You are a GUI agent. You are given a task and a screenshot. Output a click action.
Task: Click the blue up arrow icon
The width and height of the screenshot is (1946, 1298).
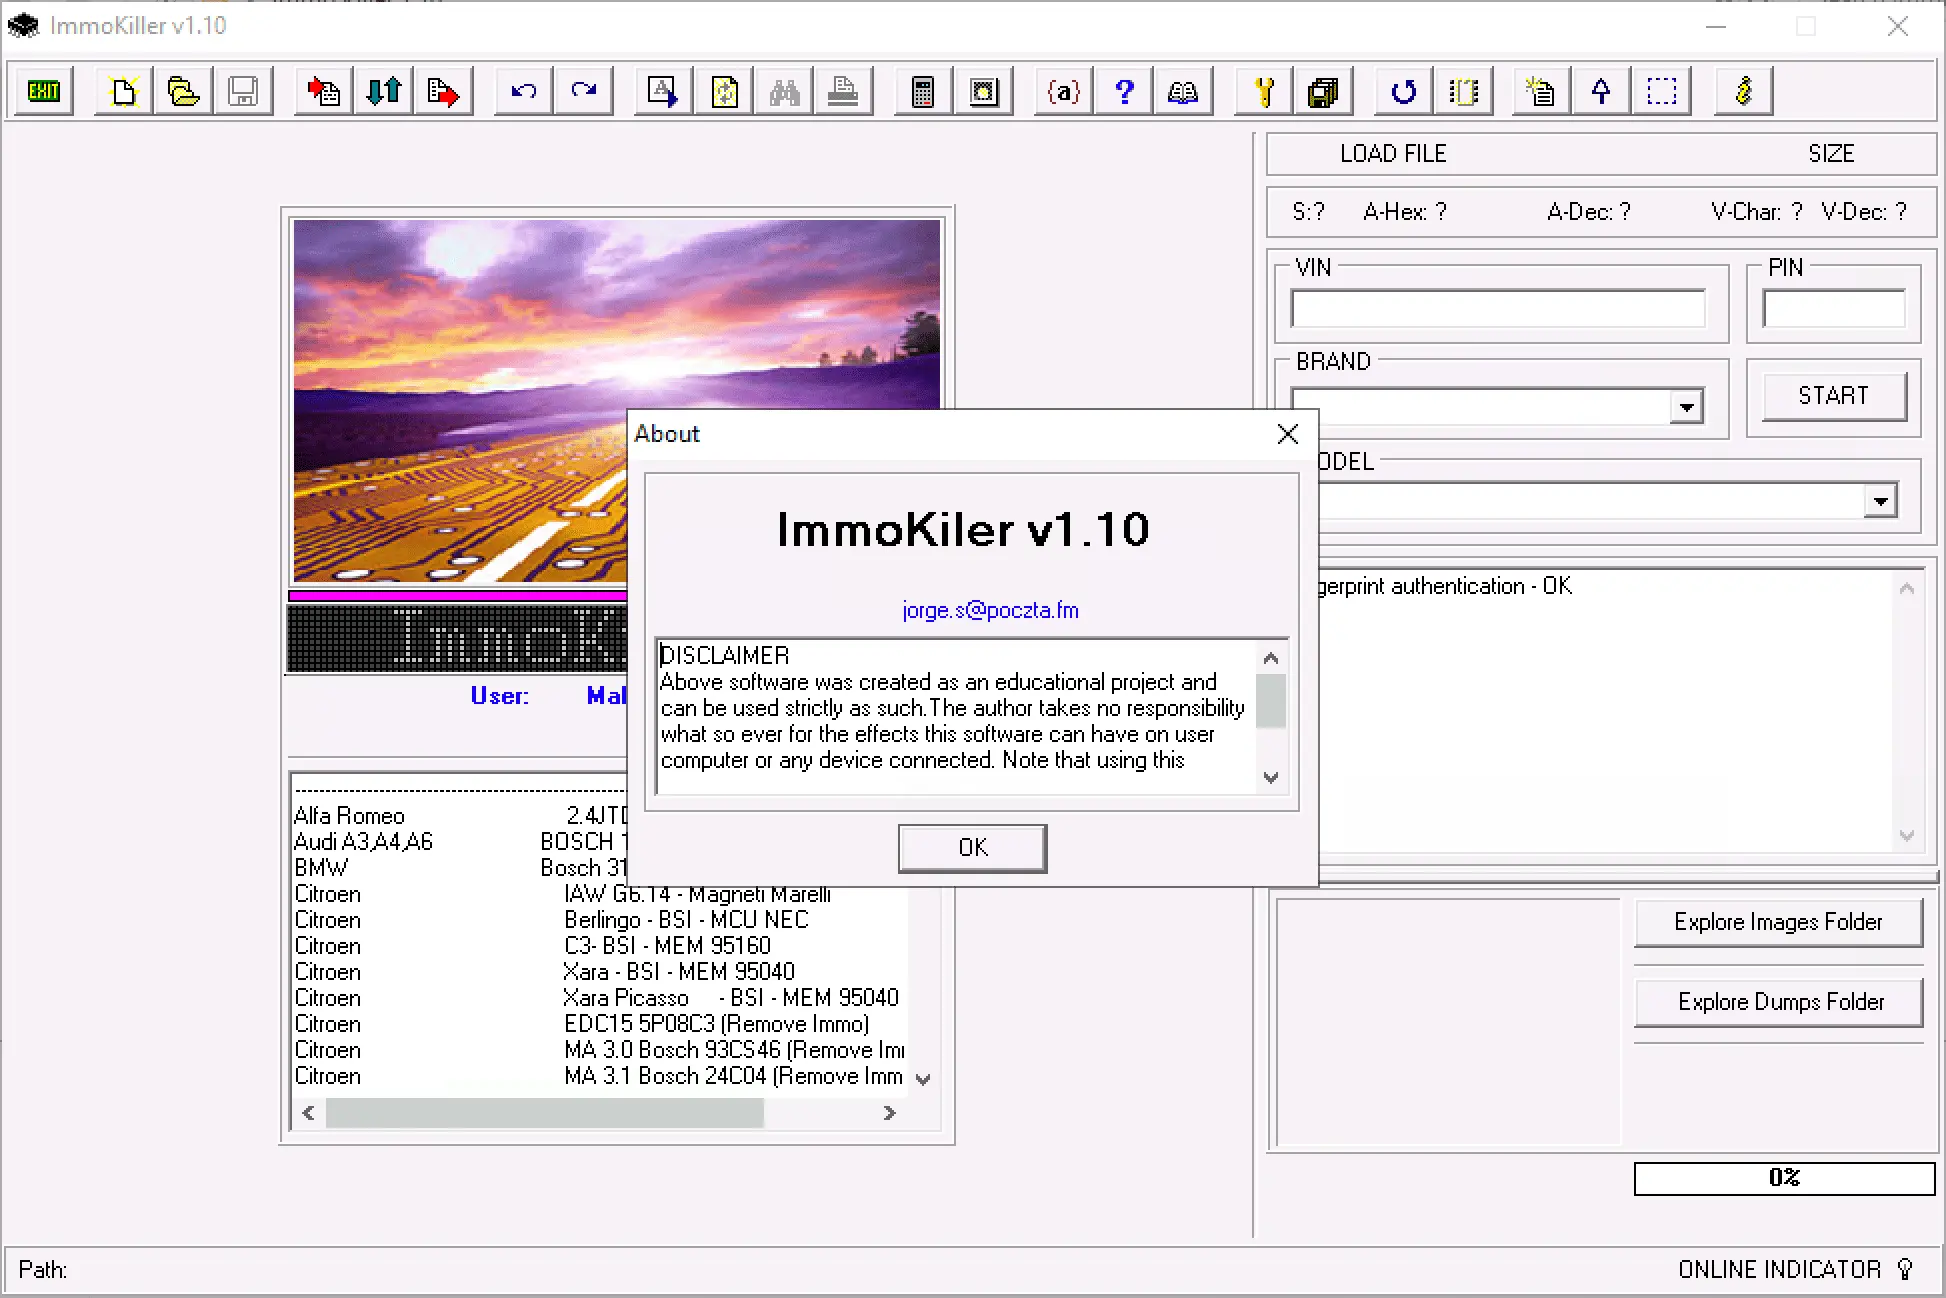coord(1601,92)
